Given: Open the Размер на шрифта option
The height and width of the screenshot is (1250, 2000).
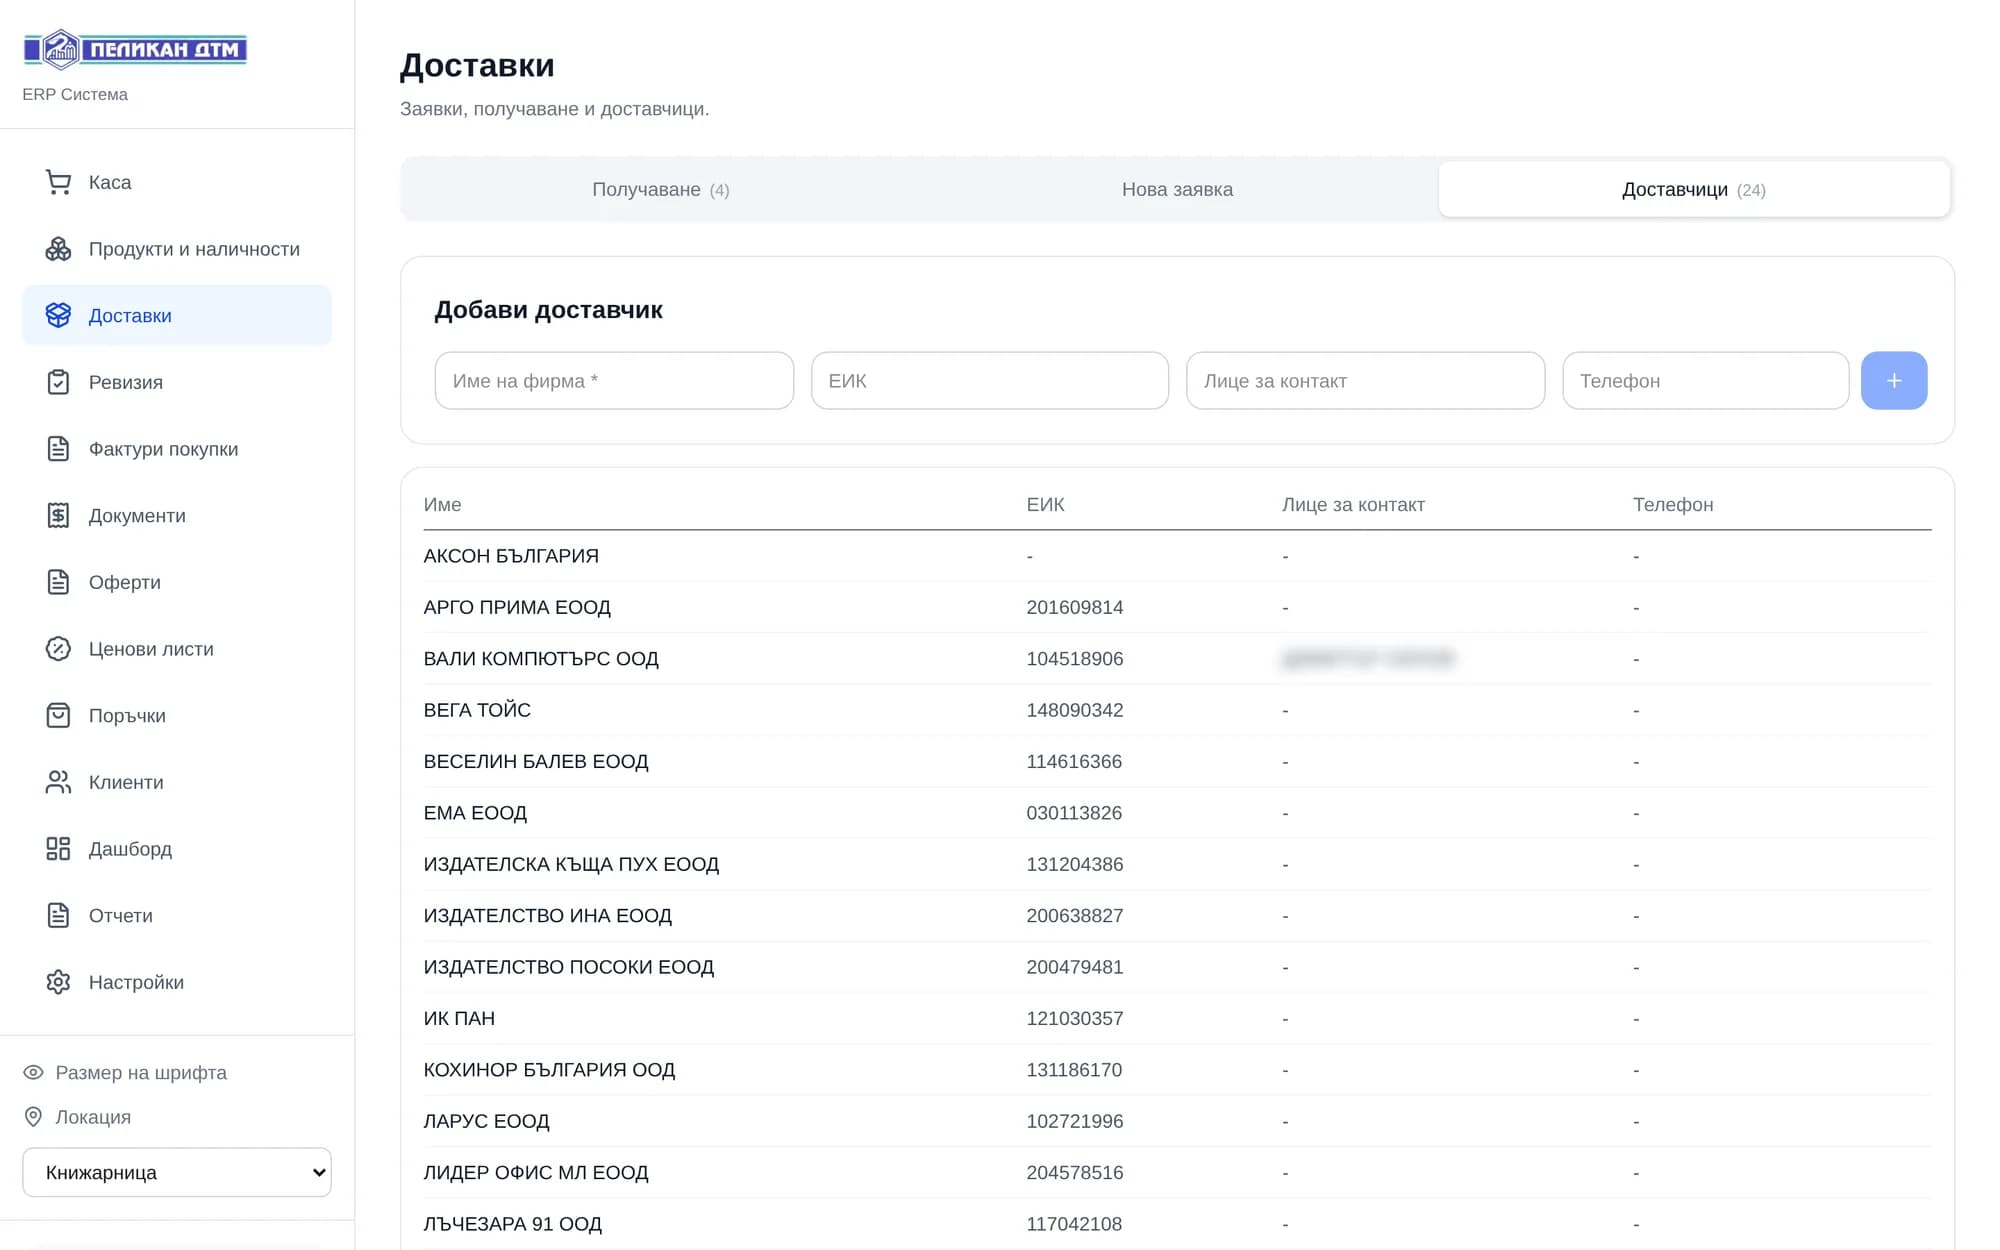Looking at the screenshot, I should (141, 1072).
